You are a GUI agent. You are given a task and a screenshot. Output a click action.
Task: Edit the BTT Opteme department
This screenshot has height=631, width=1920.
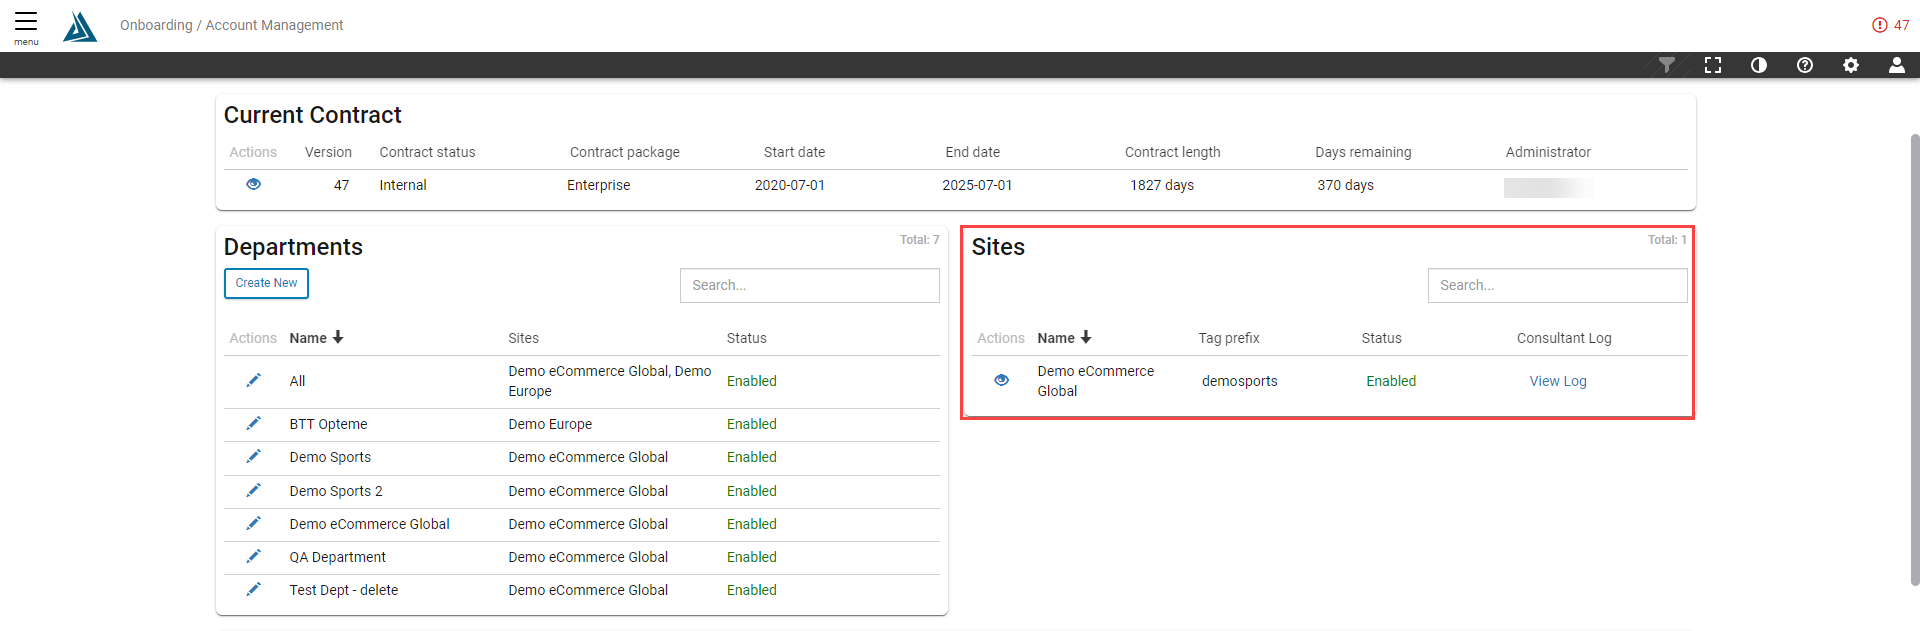coord(253,424)
